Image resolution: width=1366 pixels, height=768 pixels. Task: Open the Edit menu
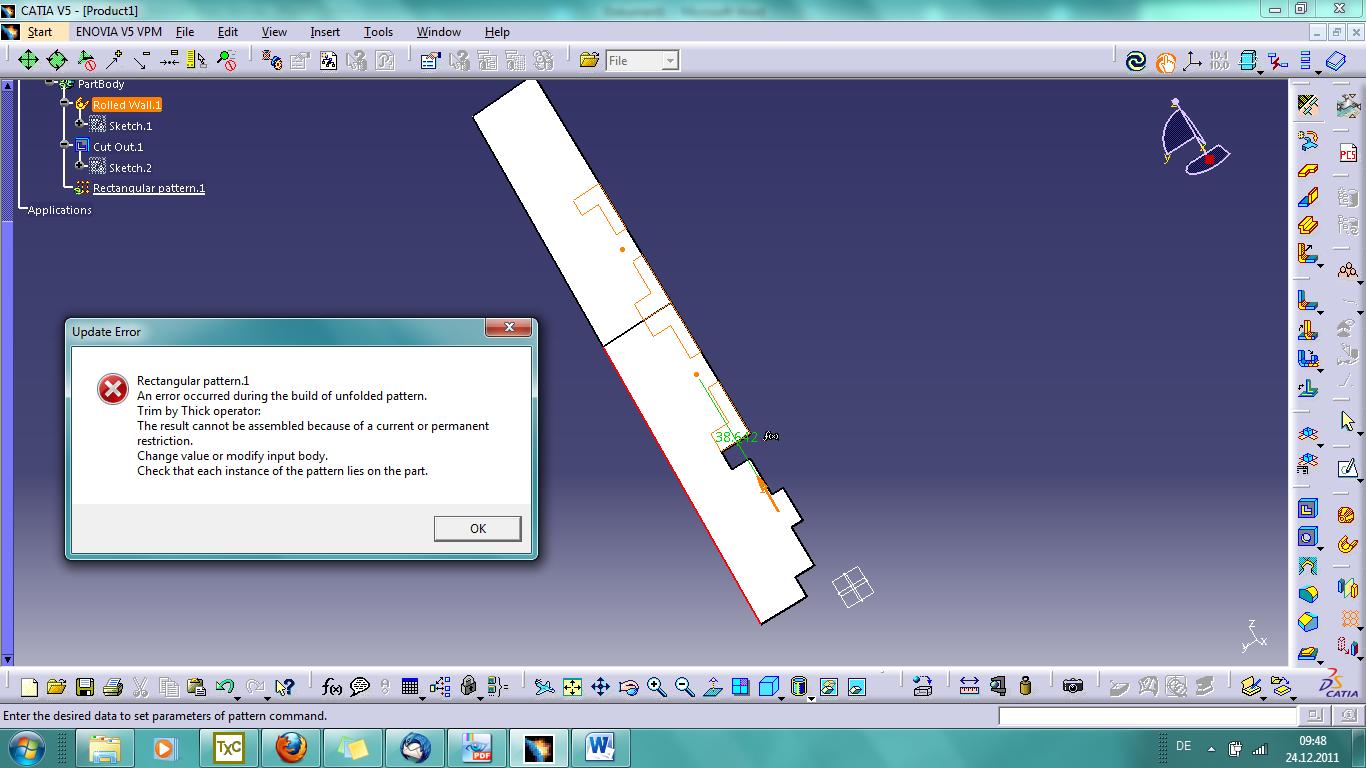click(228, 32)
